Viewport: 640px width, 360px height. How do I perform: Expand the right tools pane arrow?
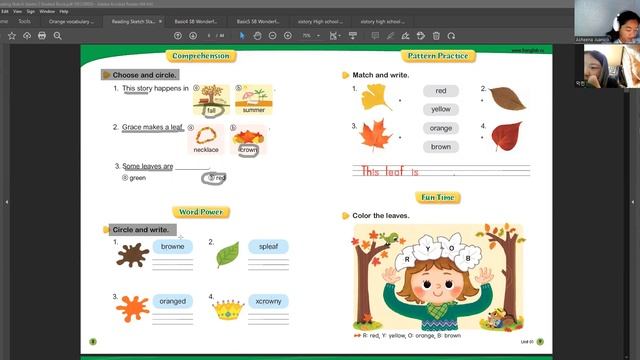(x=633, y=202)
